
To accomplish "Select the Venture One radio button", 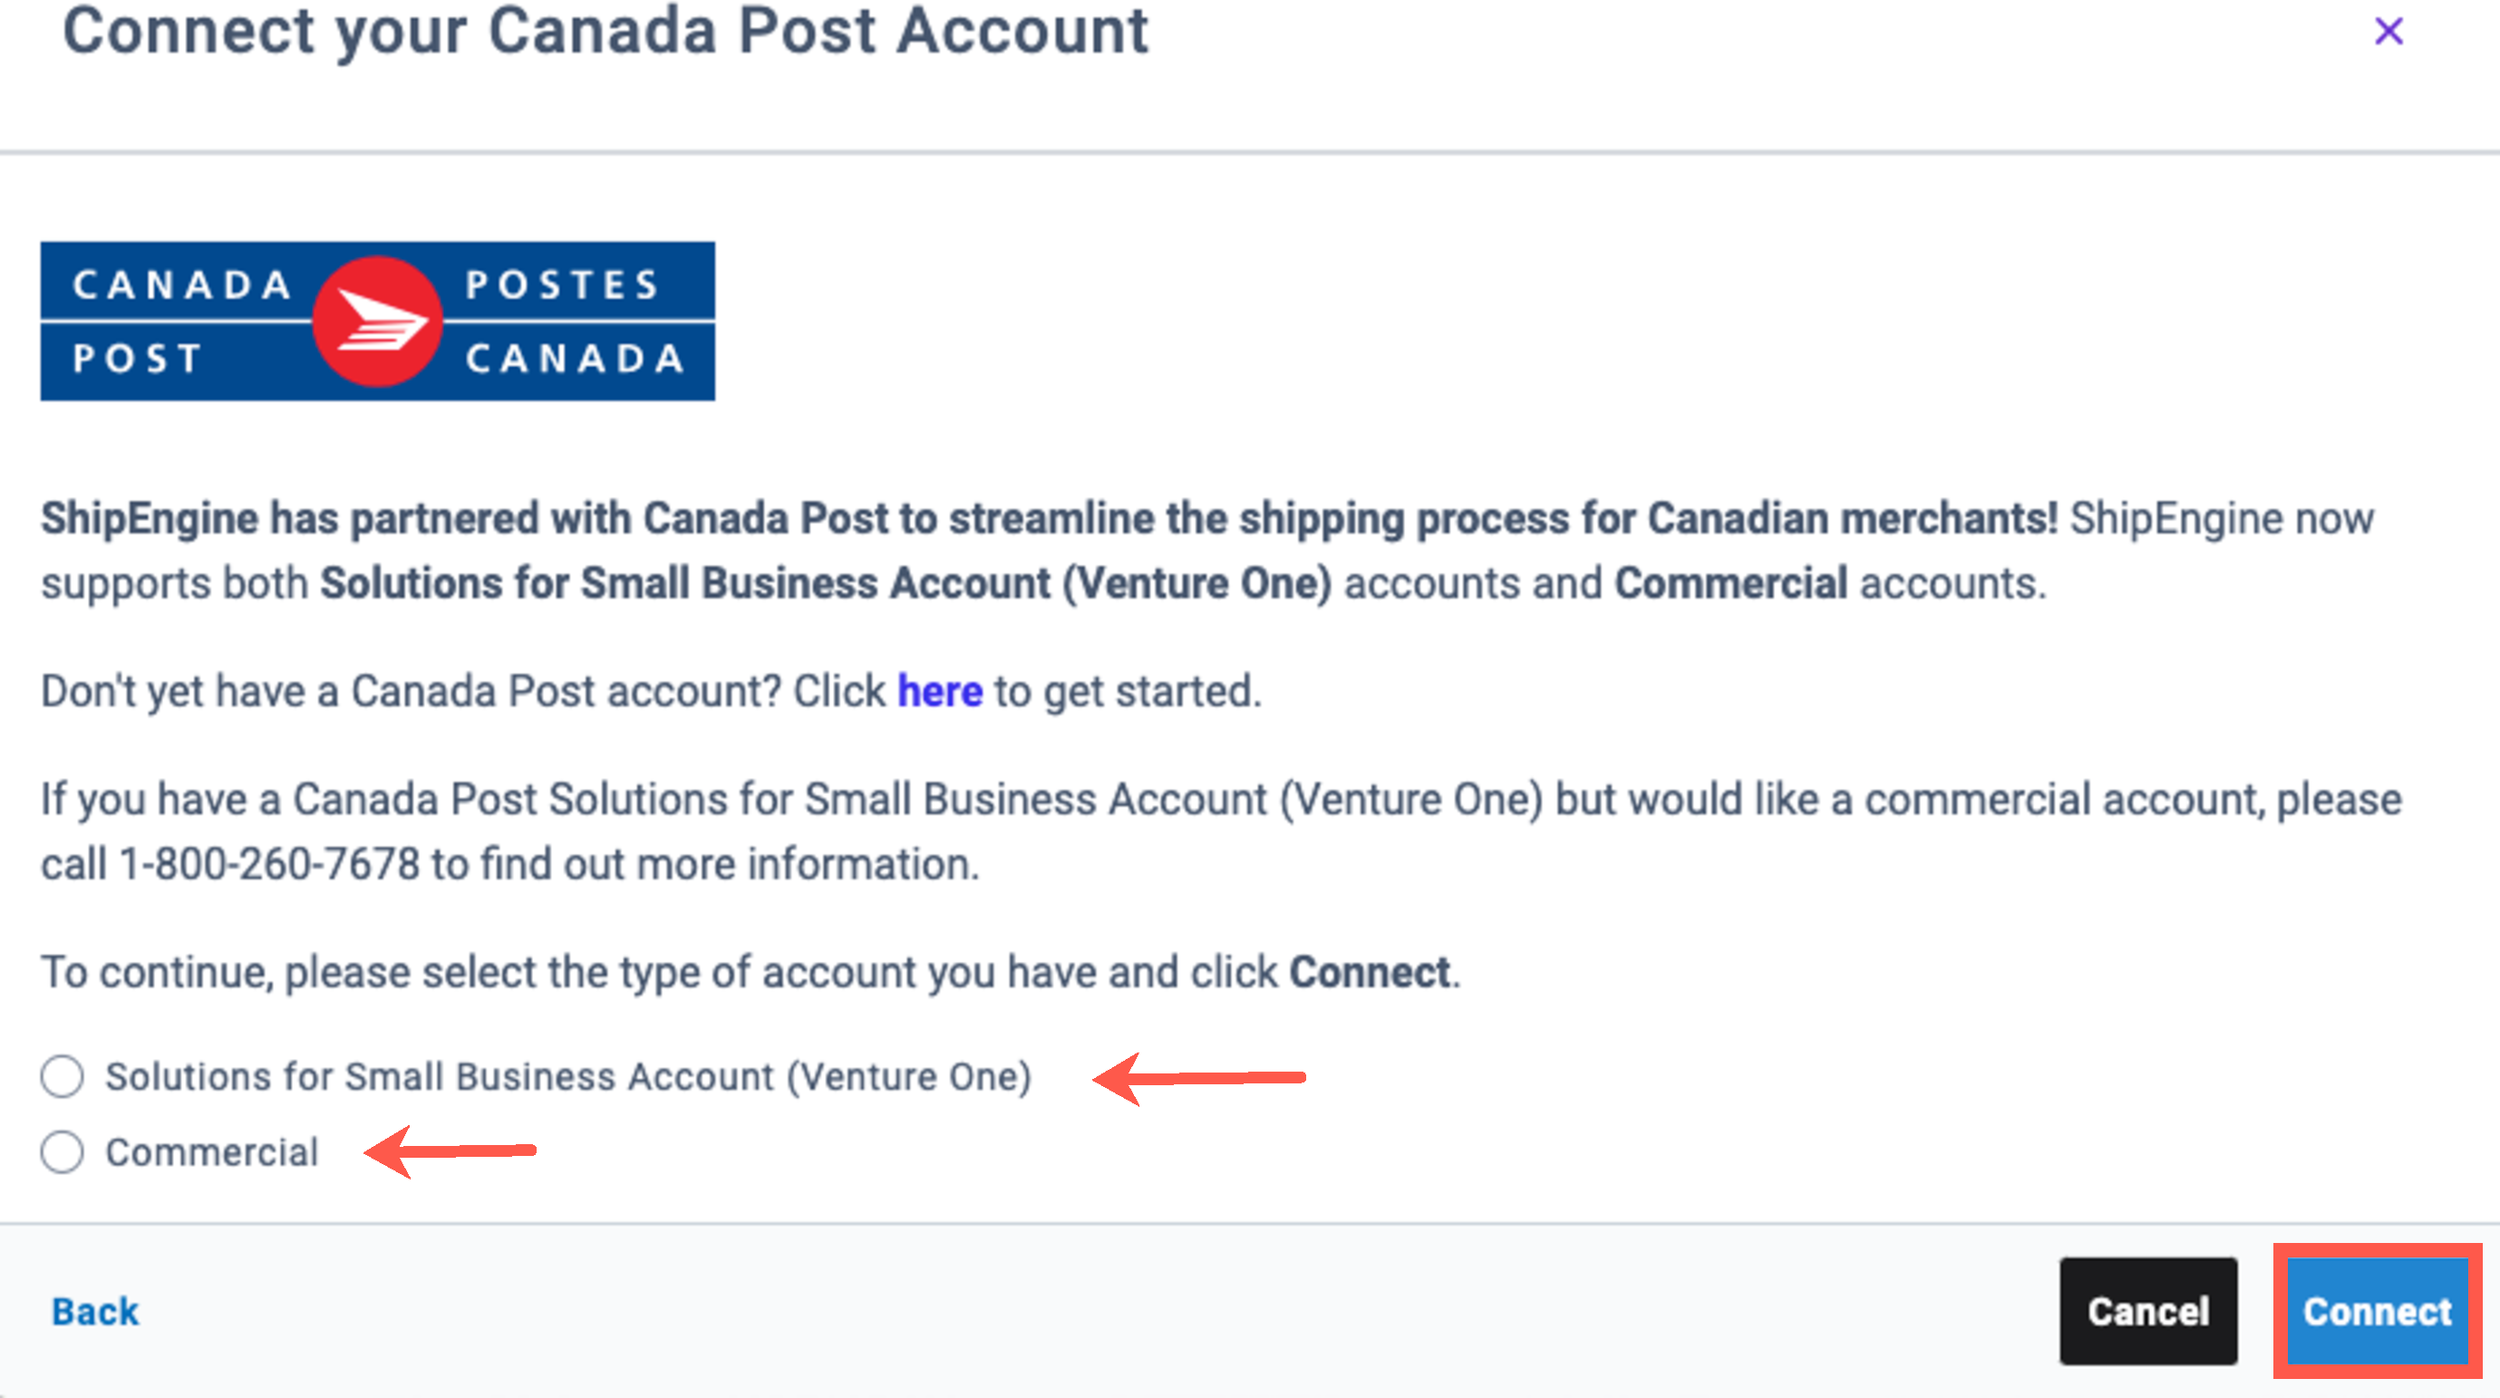I will pyautogui.click(x=62, y=1076).
